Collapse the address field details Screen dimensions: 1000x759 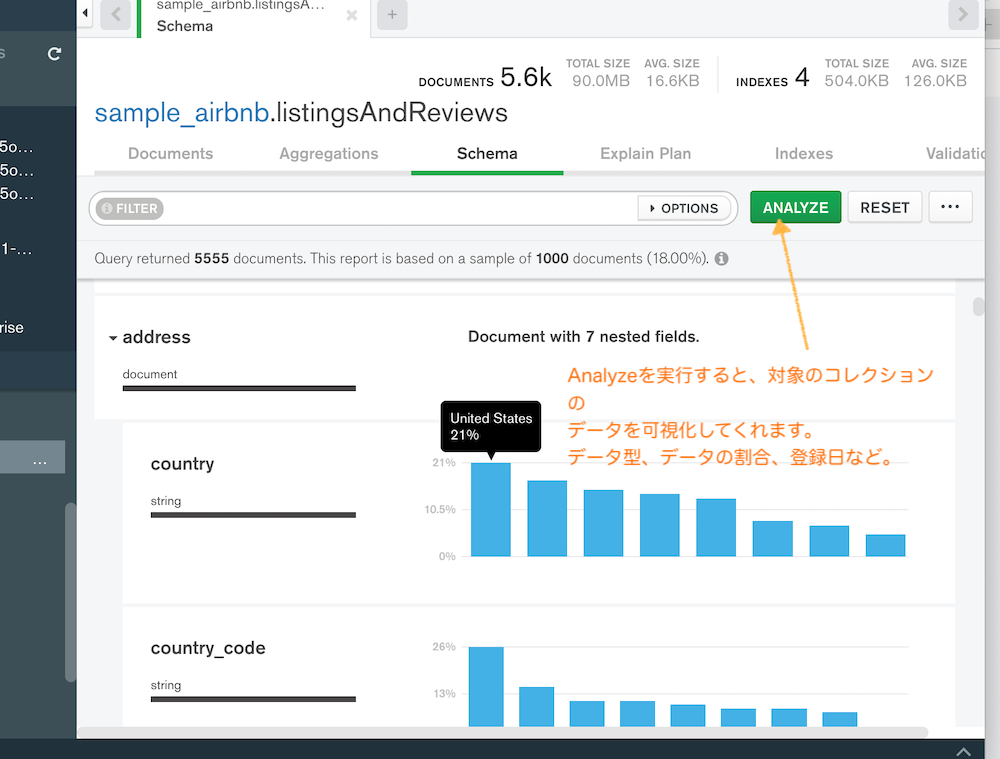113,337
